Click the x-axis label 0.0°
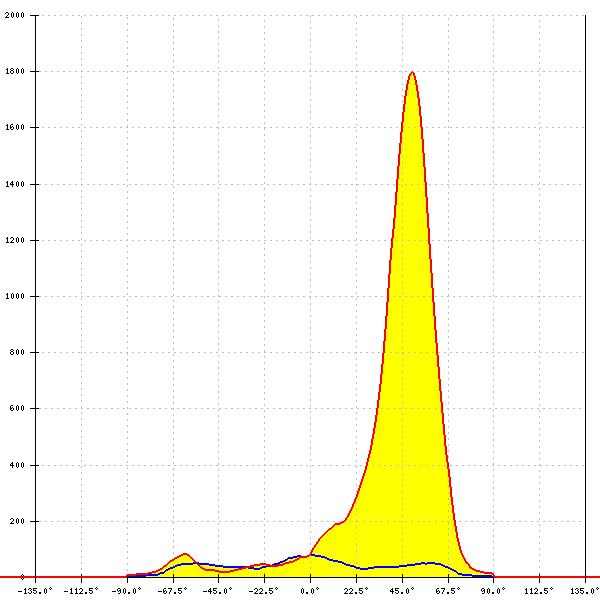 310,591
